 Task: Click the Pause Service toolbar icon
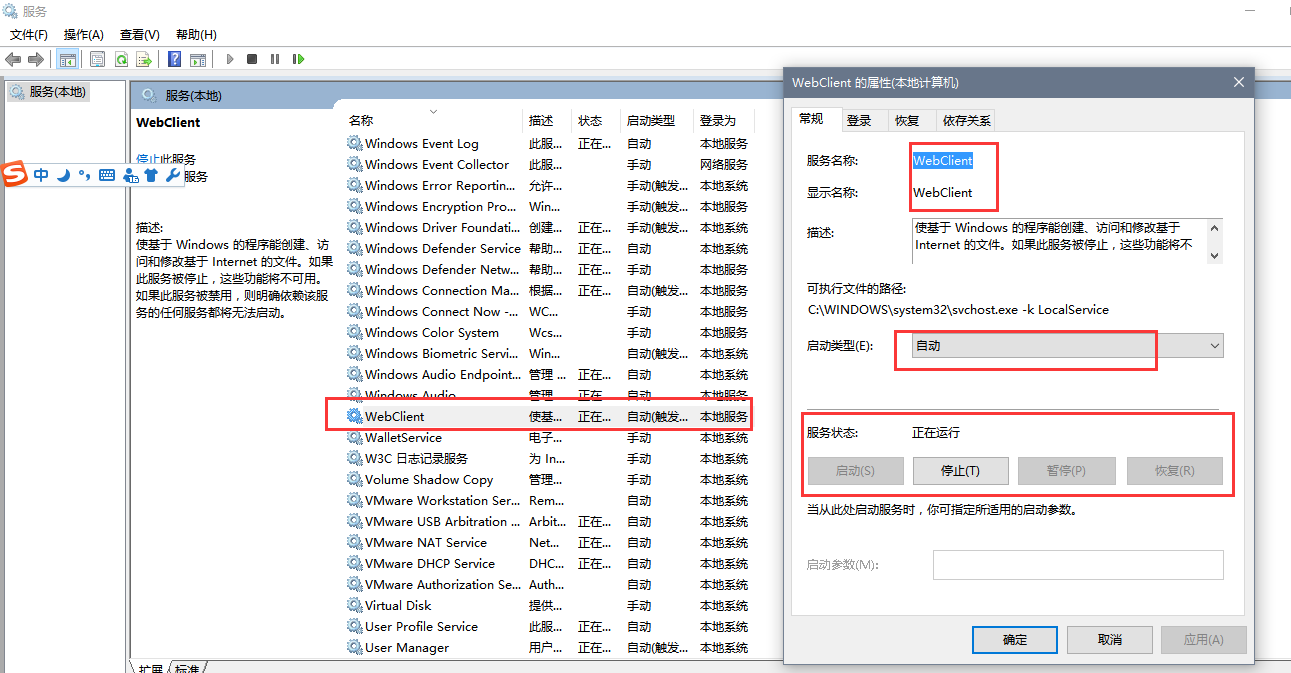coord(275,58)
